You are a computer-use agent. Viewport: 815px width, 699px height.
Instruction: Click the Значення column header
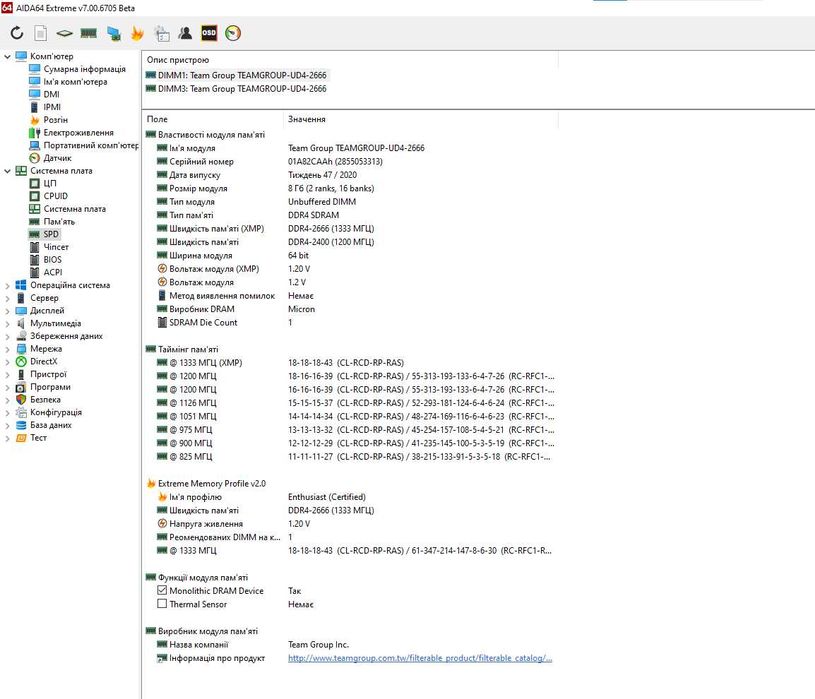click(421, 119)
